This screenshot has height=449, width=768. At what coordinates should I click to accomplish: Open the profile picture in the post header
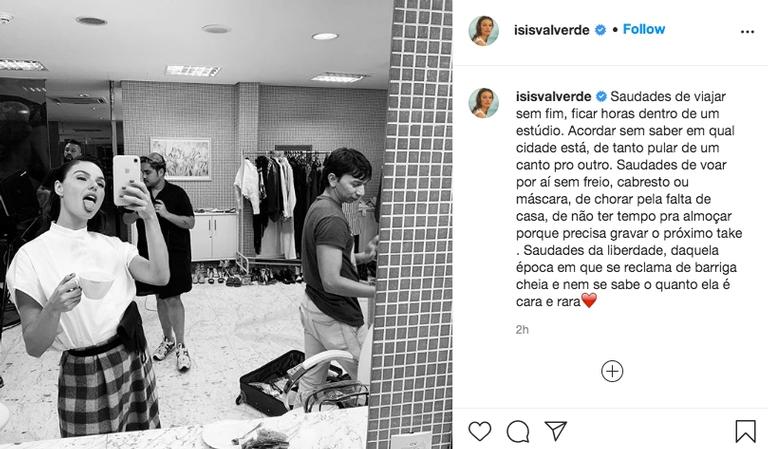coord(483,30)
